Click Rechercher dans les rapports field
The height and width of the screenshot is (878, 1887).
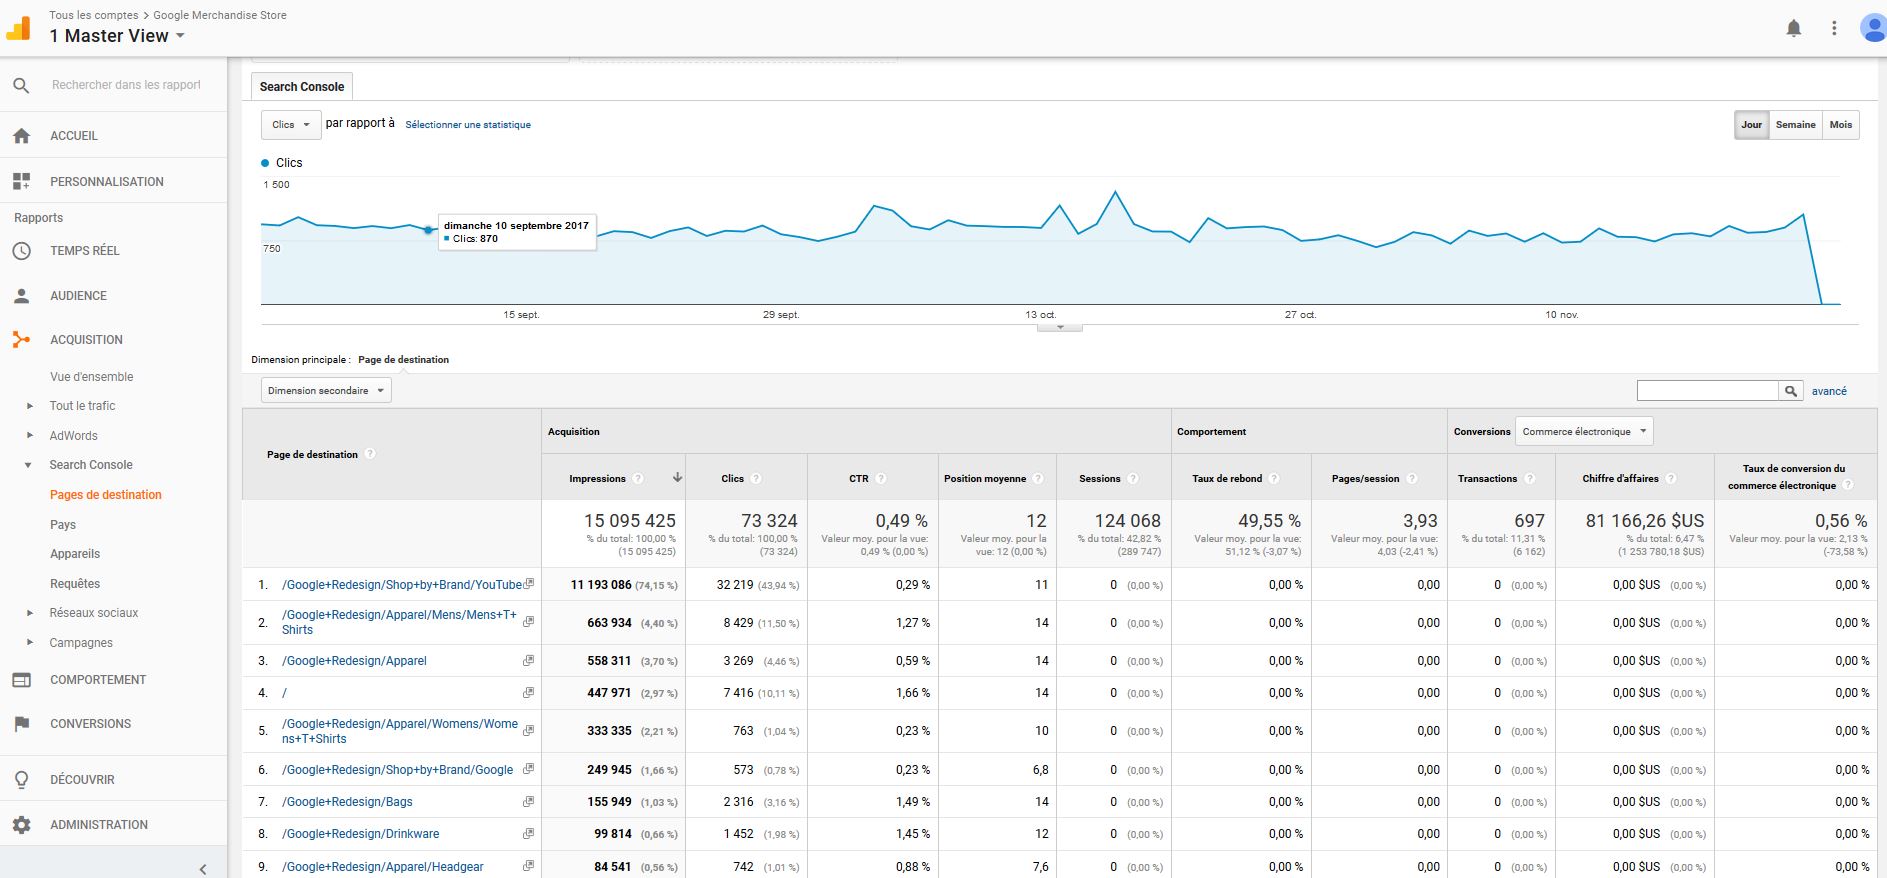click(126, 85)
